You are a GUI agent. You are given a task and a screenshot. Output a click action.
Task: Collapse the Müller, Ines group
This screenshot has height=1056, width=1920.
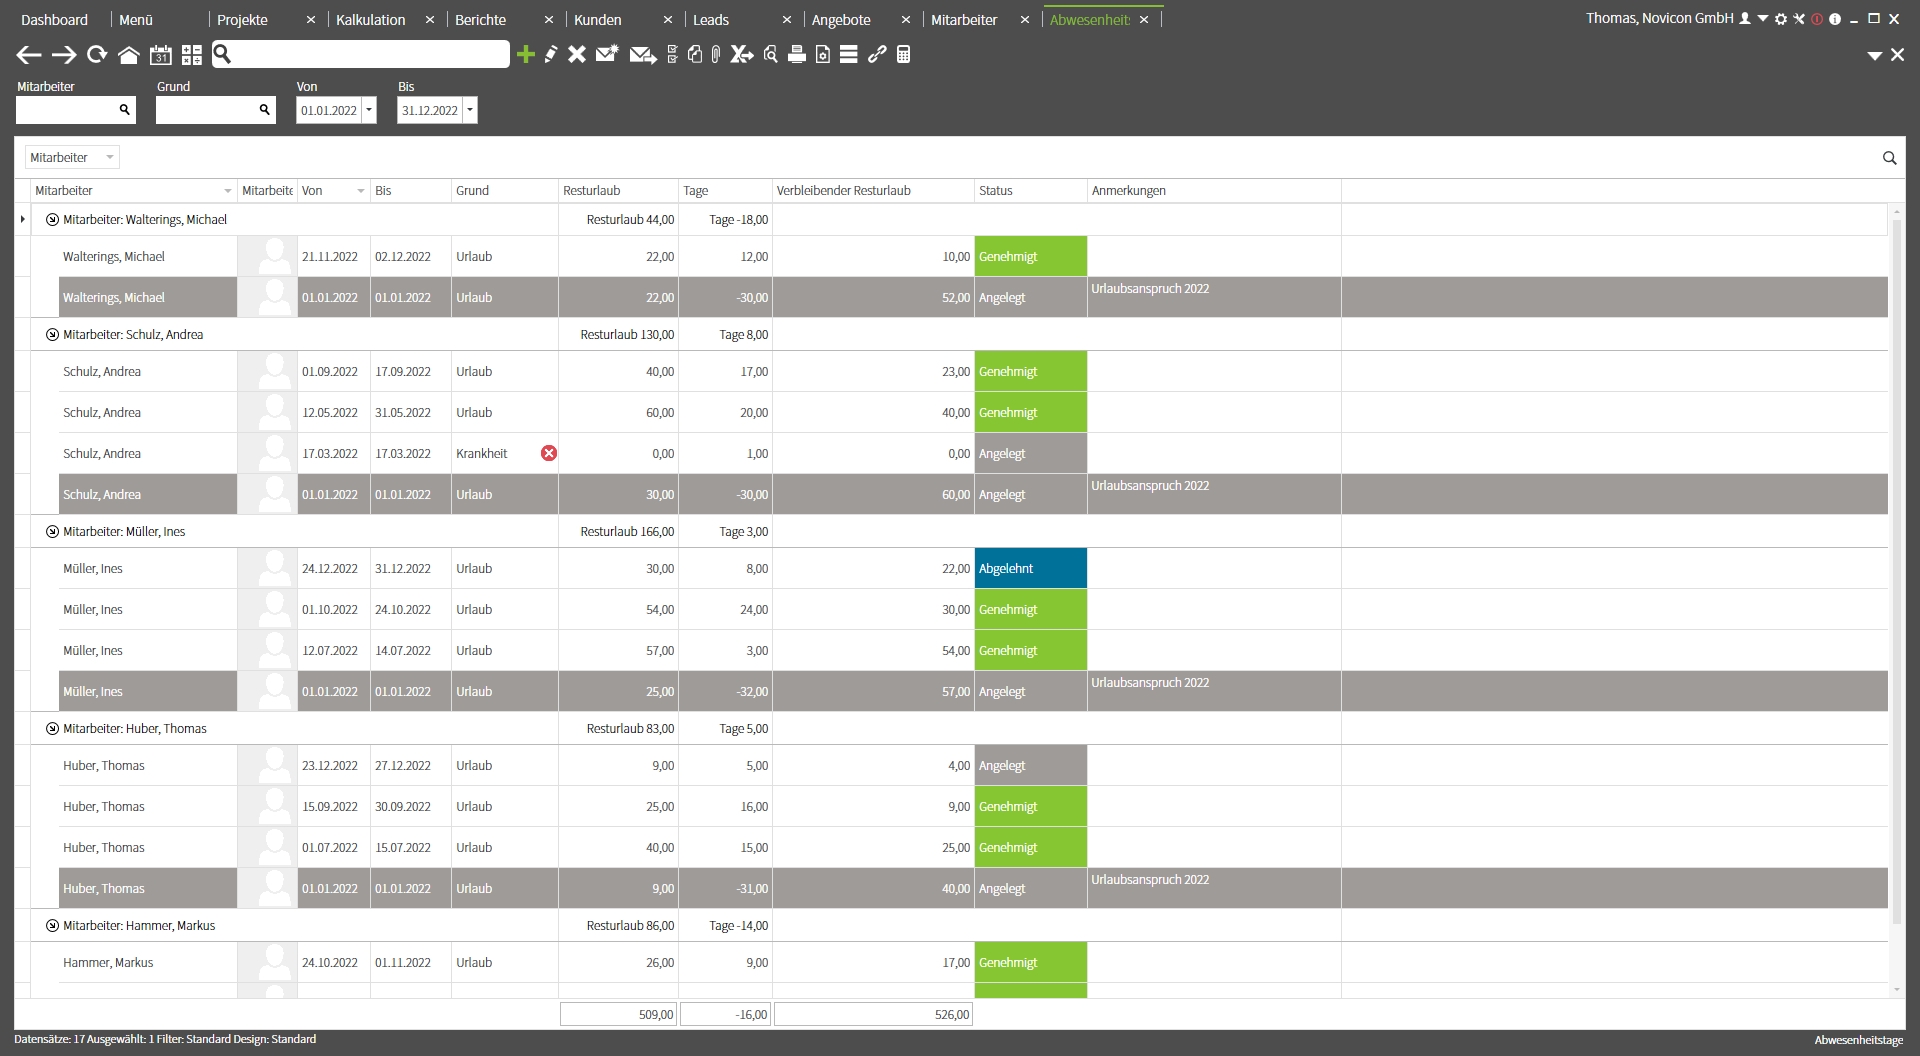[52, 532]
